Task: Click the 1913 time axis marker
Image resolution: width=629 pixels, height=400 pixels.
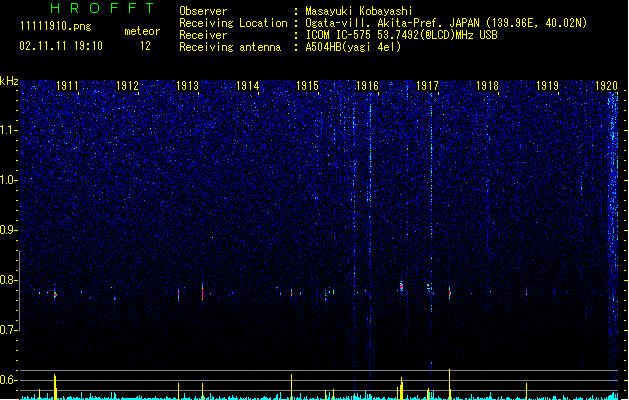Action: point(187,85)
